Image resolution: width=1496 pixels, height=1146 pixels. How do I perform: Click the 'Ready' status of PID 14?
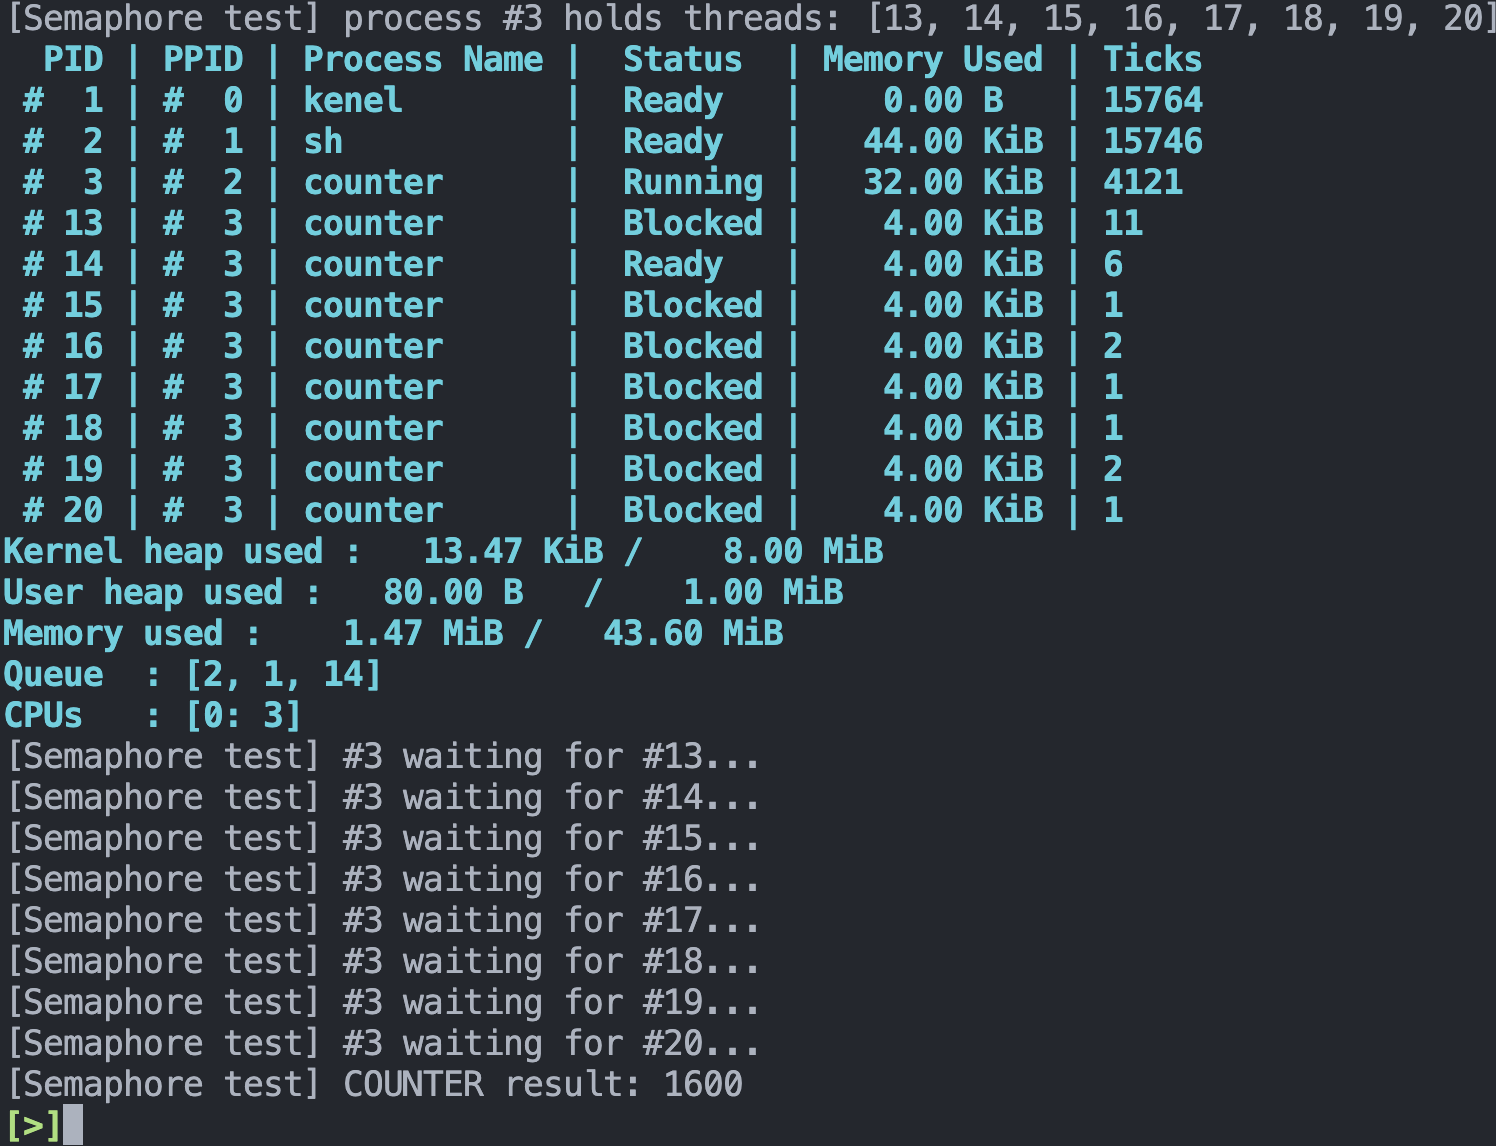(x=673, y=264)
